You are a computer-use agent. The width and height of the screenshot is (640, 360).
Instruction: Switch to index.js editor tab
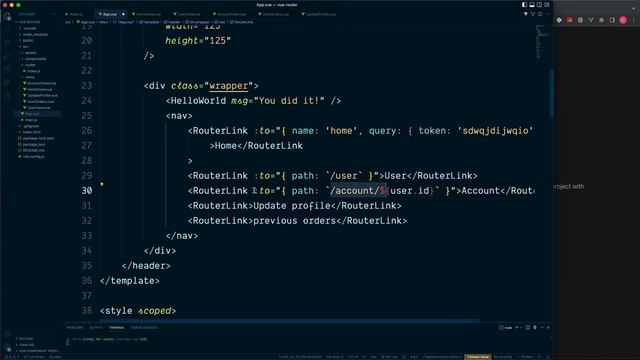[76, 14]
